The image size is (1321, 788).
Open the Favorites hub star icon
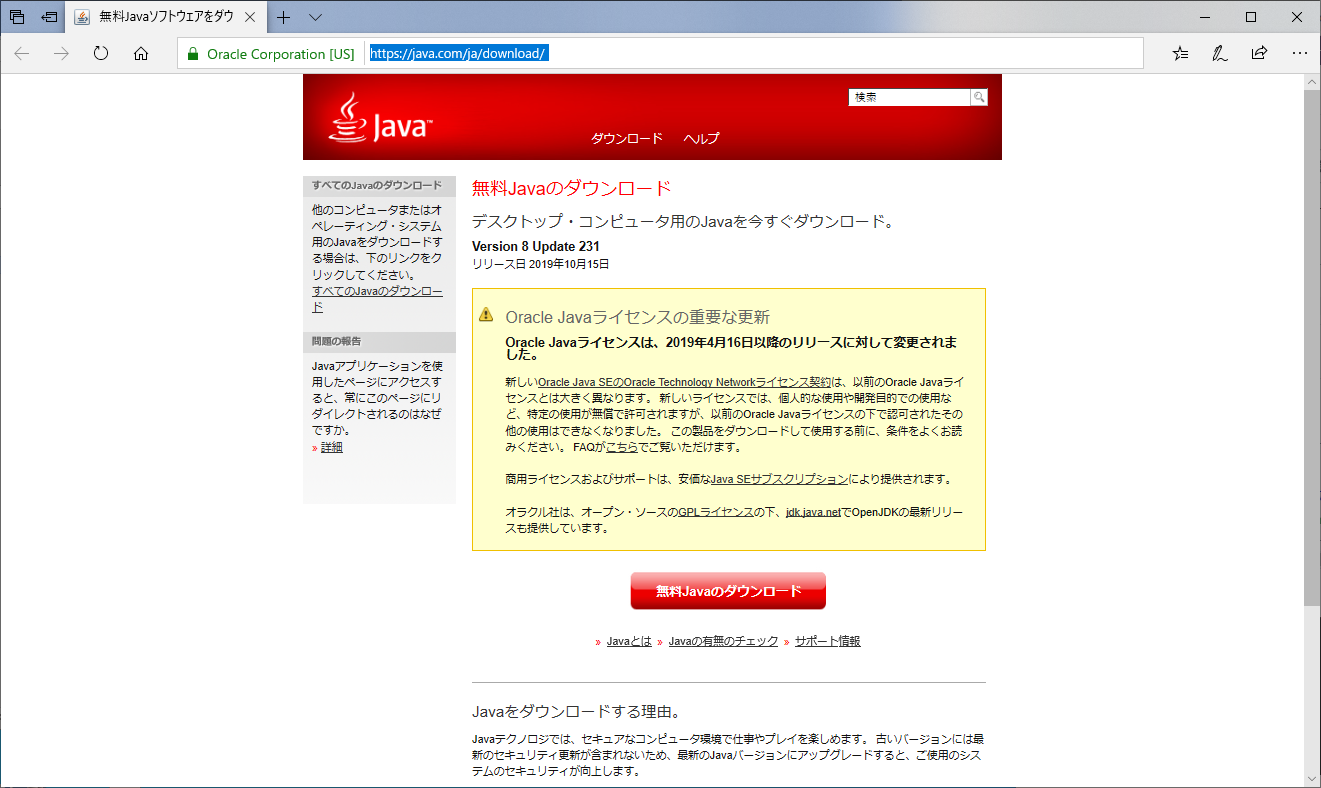point(1181,54)
